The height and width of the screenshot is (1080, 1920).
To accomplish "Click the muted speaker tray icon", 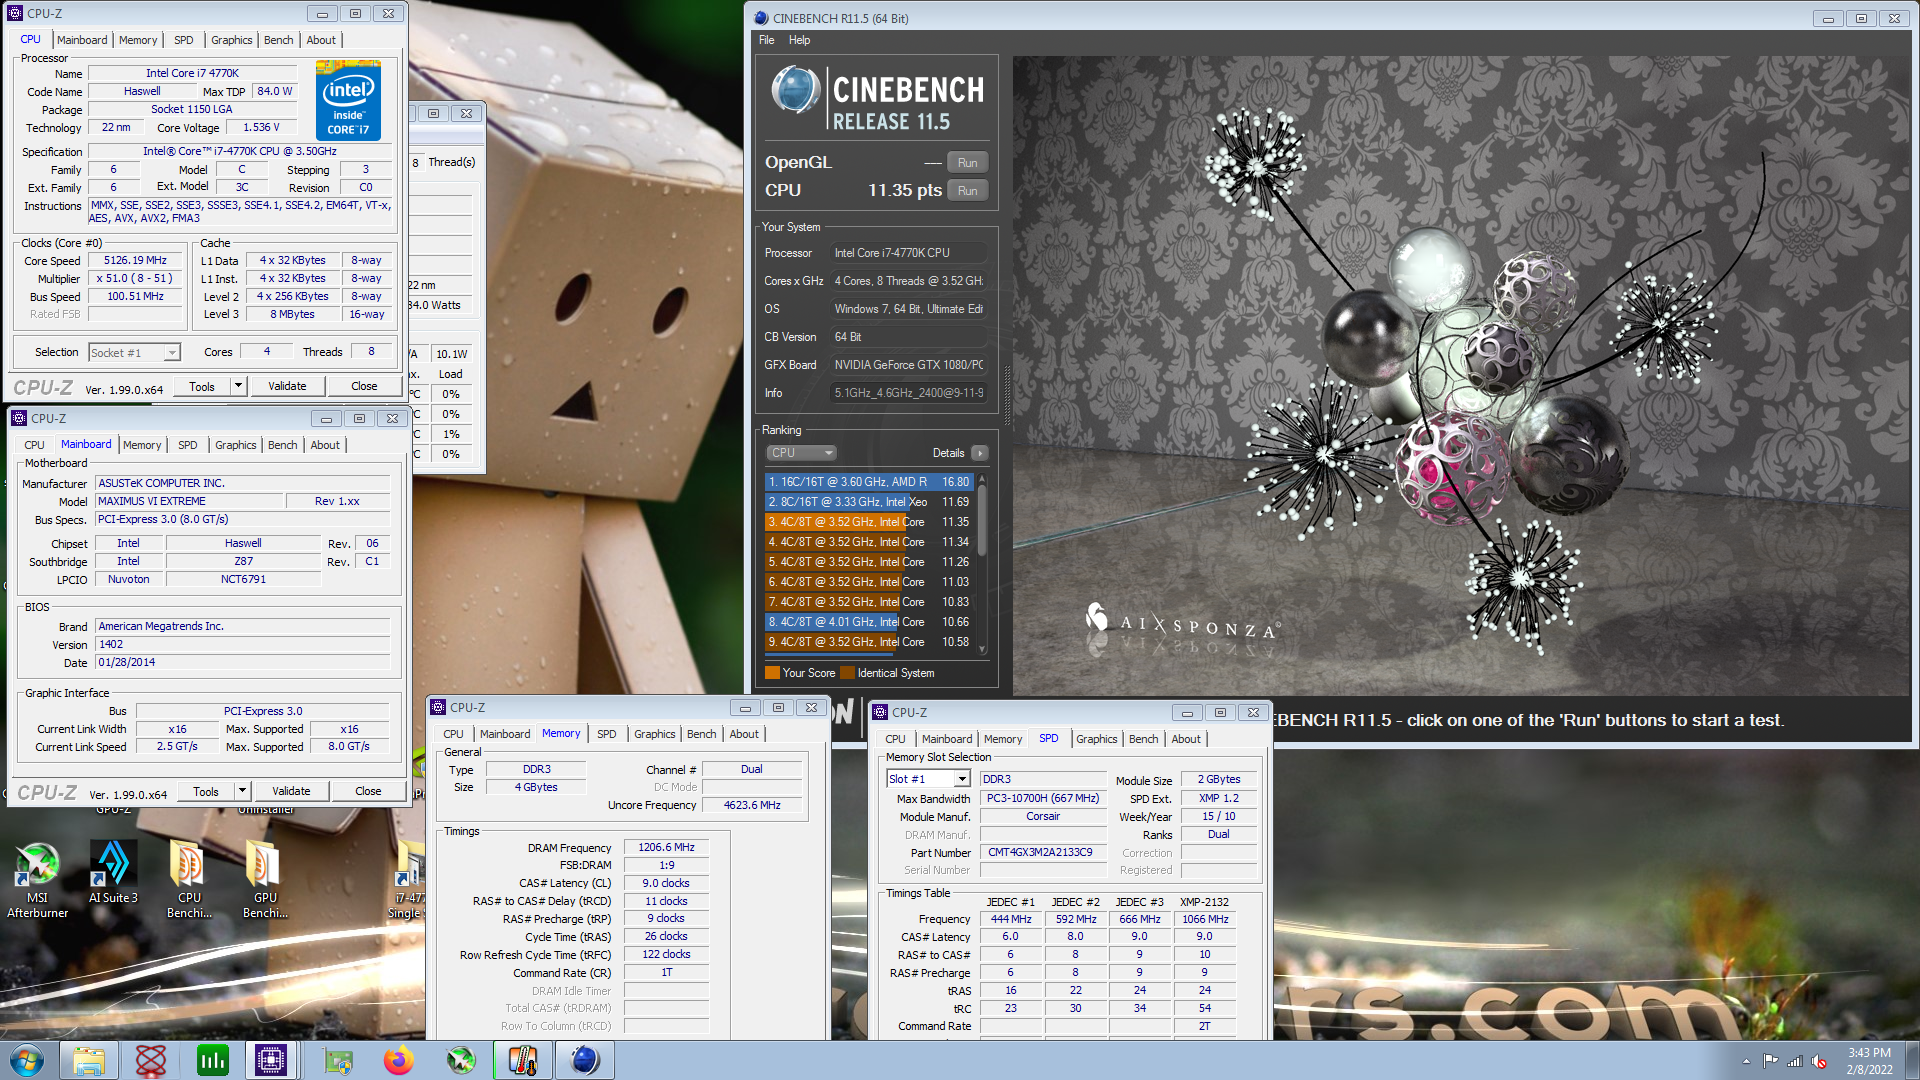I will click(x=1819, y=1061).
